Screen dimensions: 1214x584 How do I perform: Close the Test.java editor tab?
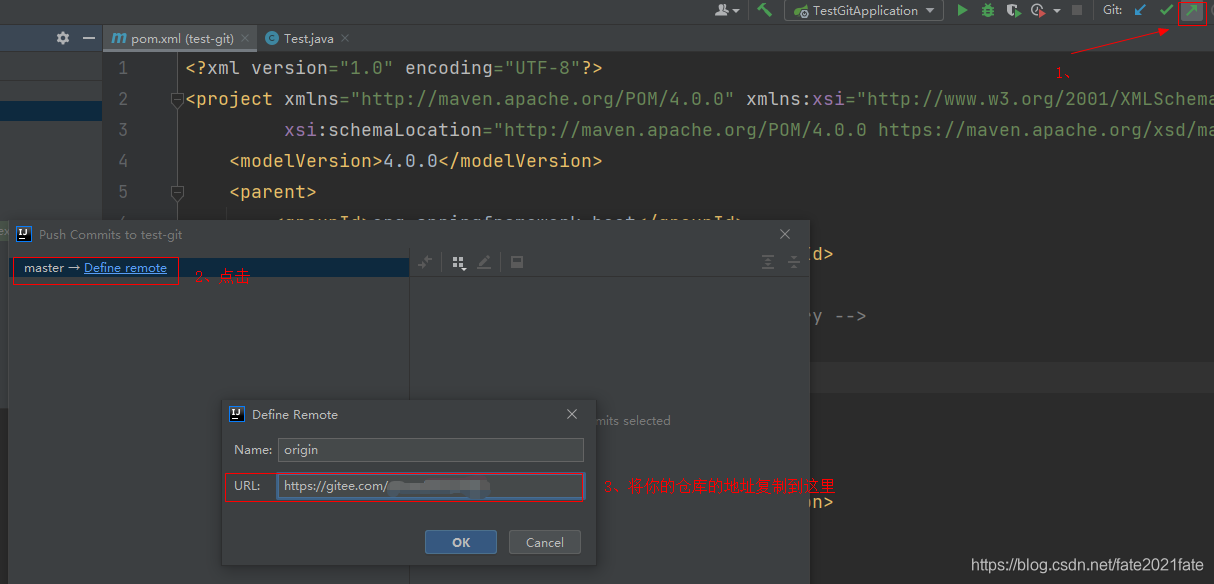pyautogui.click(x=345, y=39)
